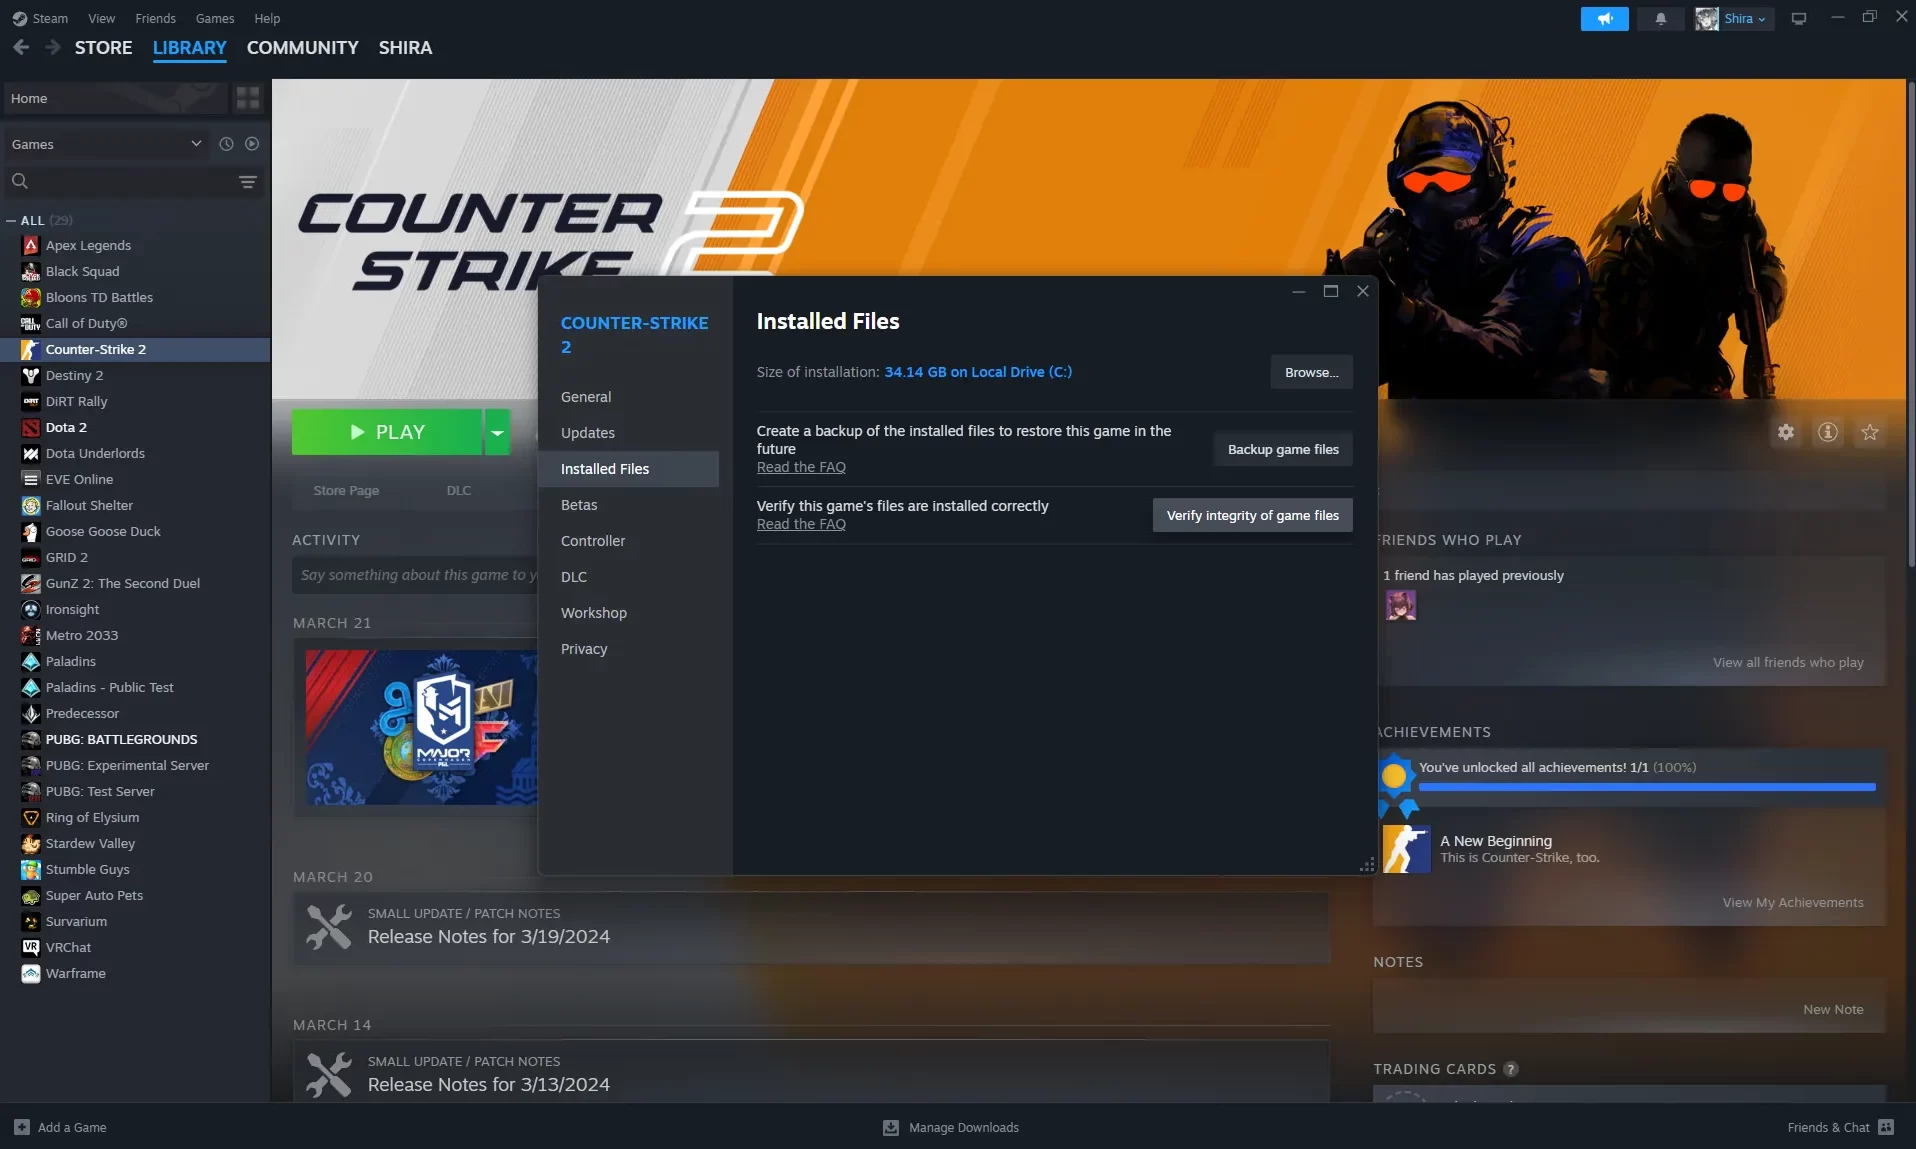Click the Dota 2 game icon
1916x1149 pixels.
click(31, 427)
